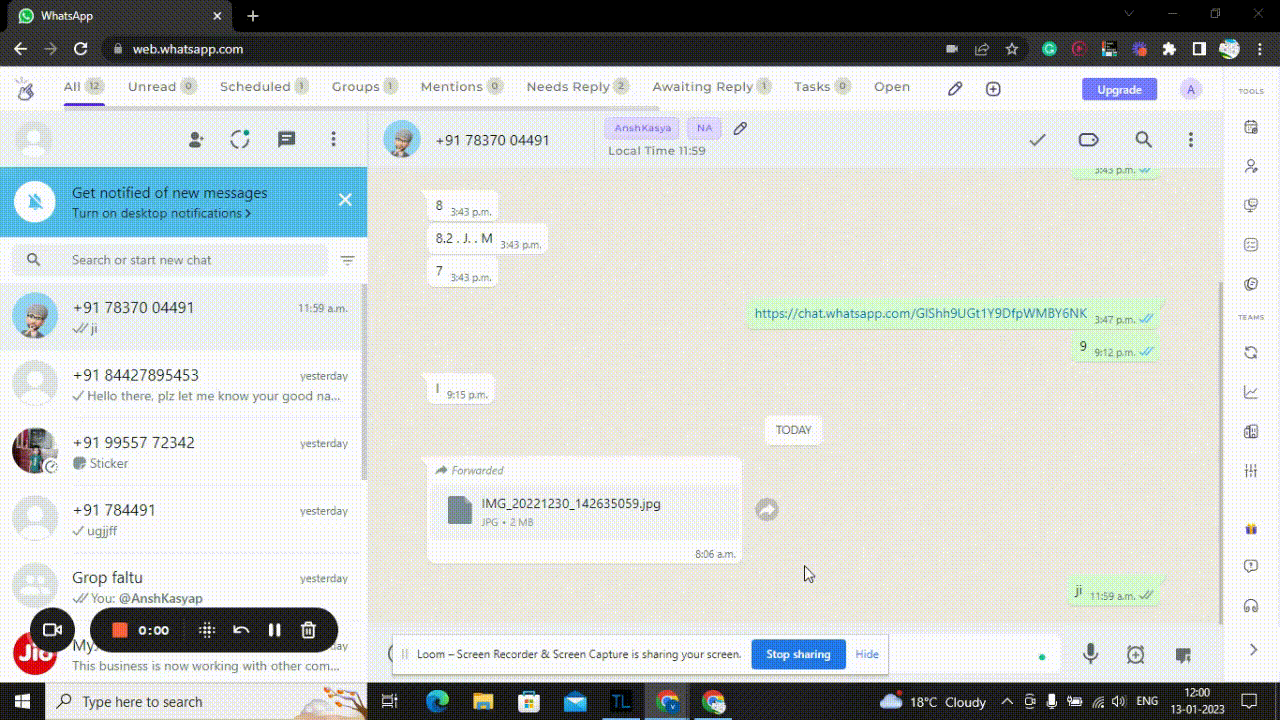Select the All tab
This screenshot has height=720, width=1280.
(83, 87)
